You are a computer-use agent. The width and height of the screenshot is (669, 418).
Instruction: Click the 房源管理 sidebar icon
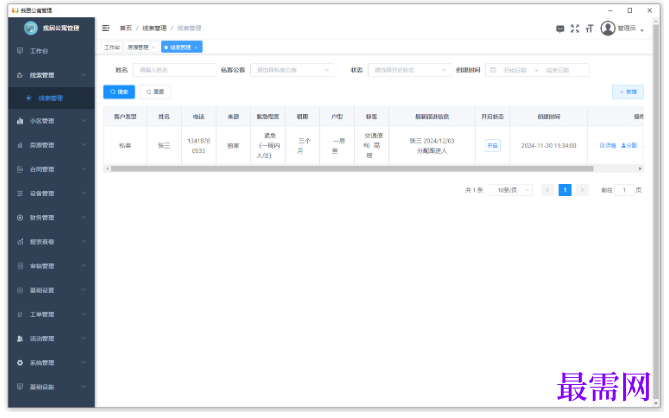point(20,145)
